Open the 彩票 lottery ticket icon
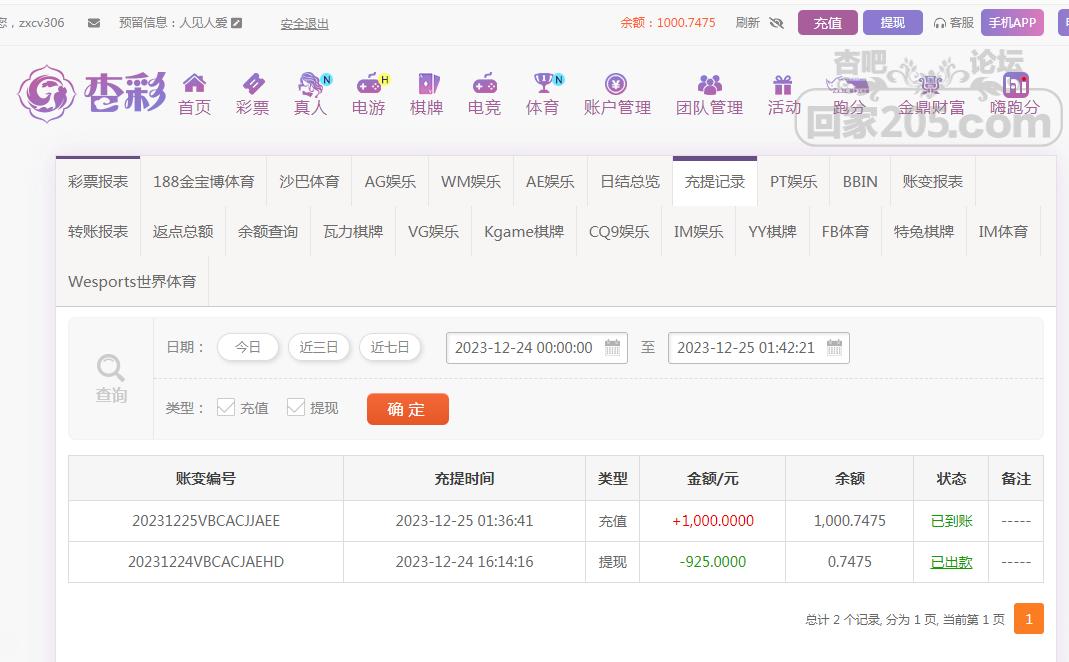The height and width of the screenshot is (662, 1069). pyautogui.click(x=252, y=84)
